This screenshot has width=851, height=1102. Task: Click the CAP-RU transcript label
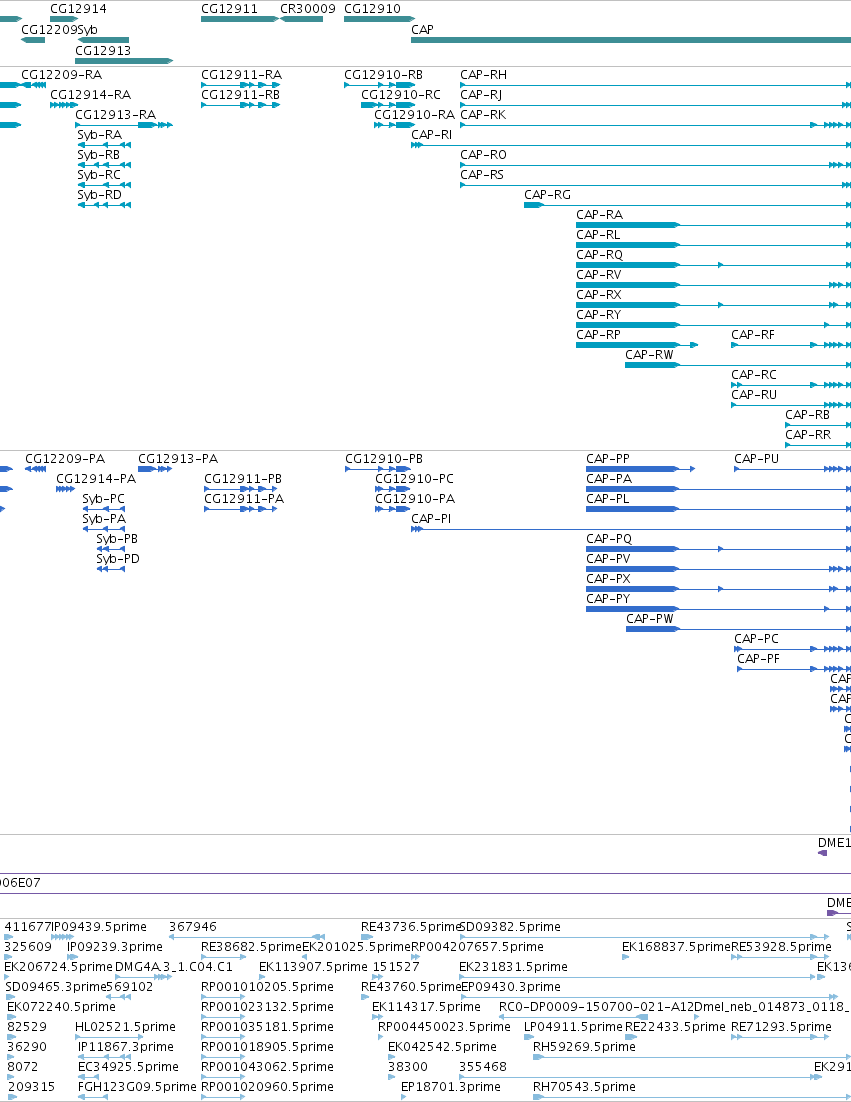pos(754,394)
